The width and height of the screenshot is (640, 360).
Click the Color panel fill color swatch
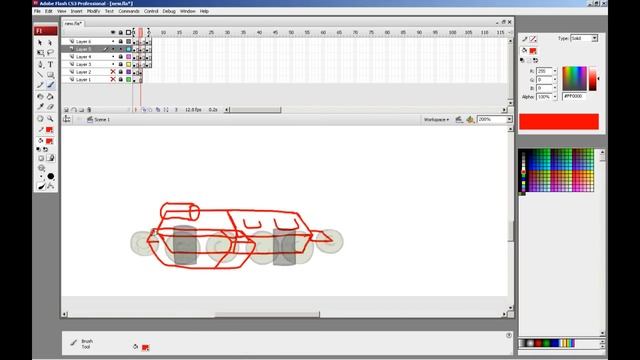click(533, 51)
